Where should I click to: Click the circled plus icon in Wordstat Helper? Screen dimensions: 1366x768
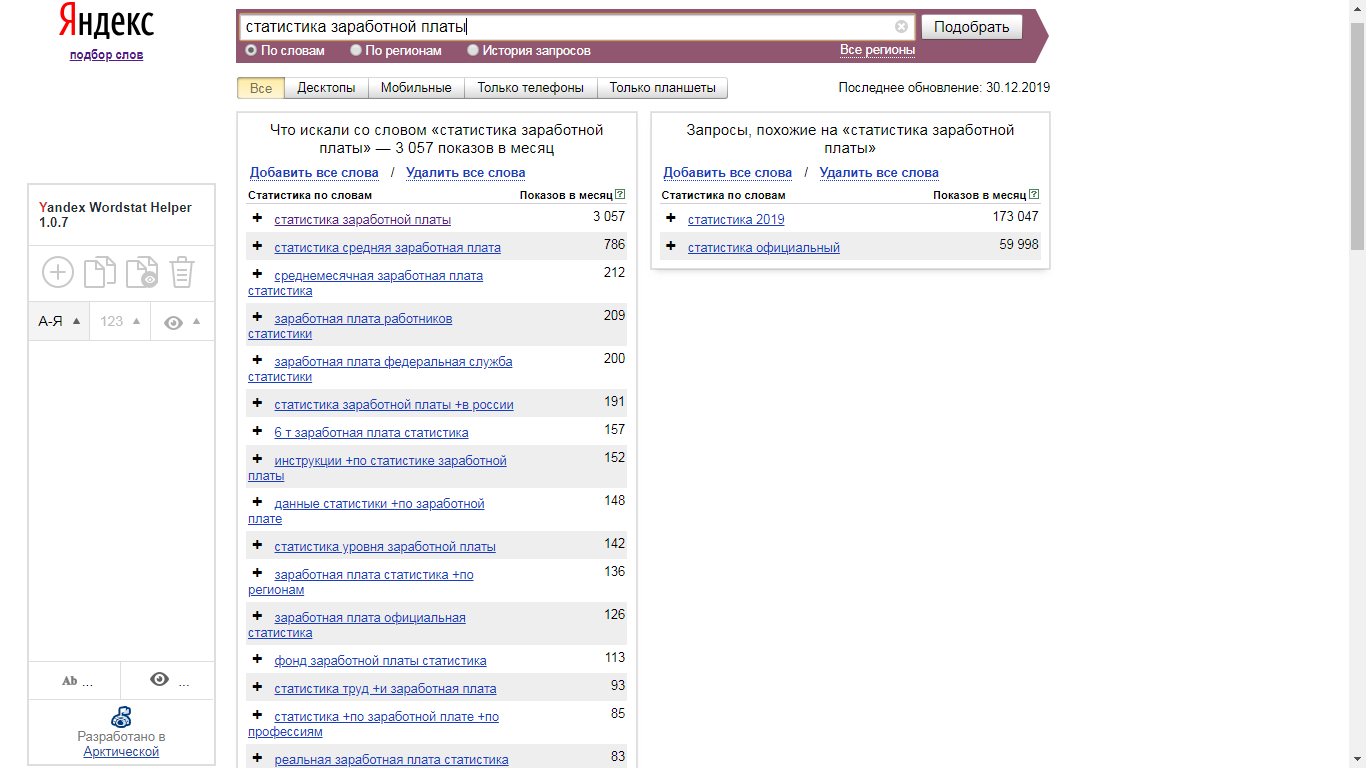pos(58,272)
